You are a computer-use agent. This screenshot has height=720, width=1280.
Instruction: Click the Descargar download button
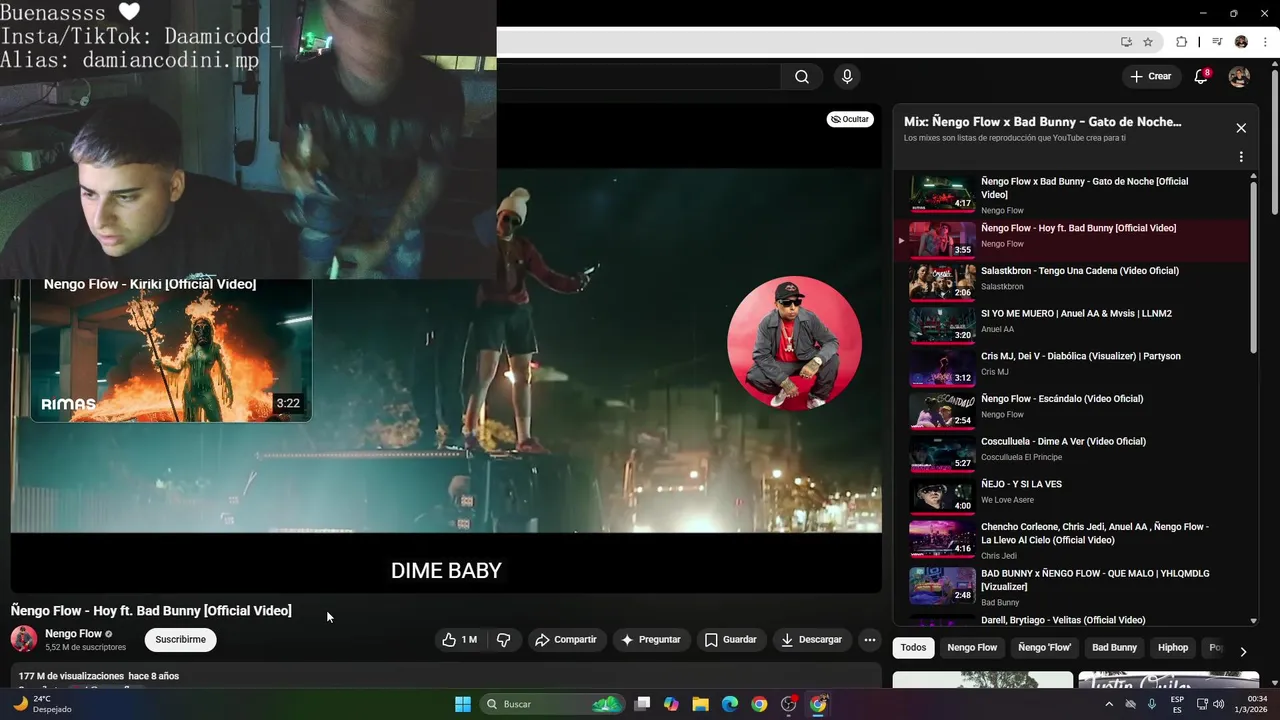pos(811,640)
